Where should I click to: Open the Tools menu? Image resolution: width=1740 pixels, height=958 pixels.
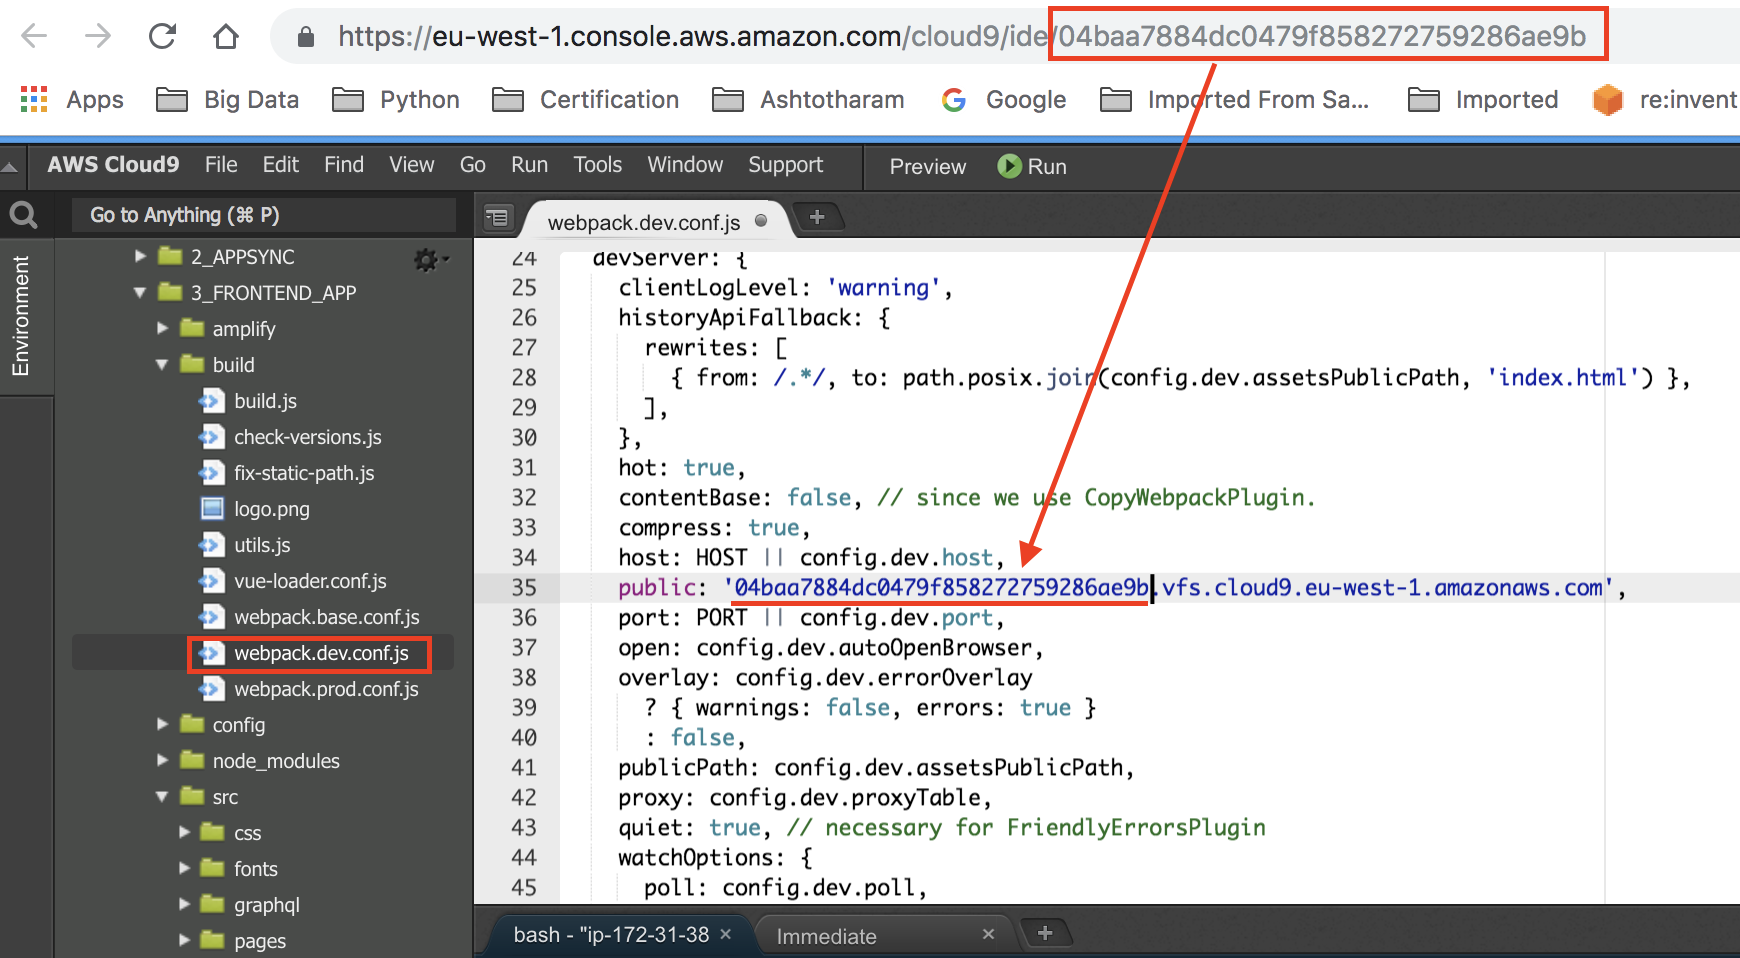point(598,165)
